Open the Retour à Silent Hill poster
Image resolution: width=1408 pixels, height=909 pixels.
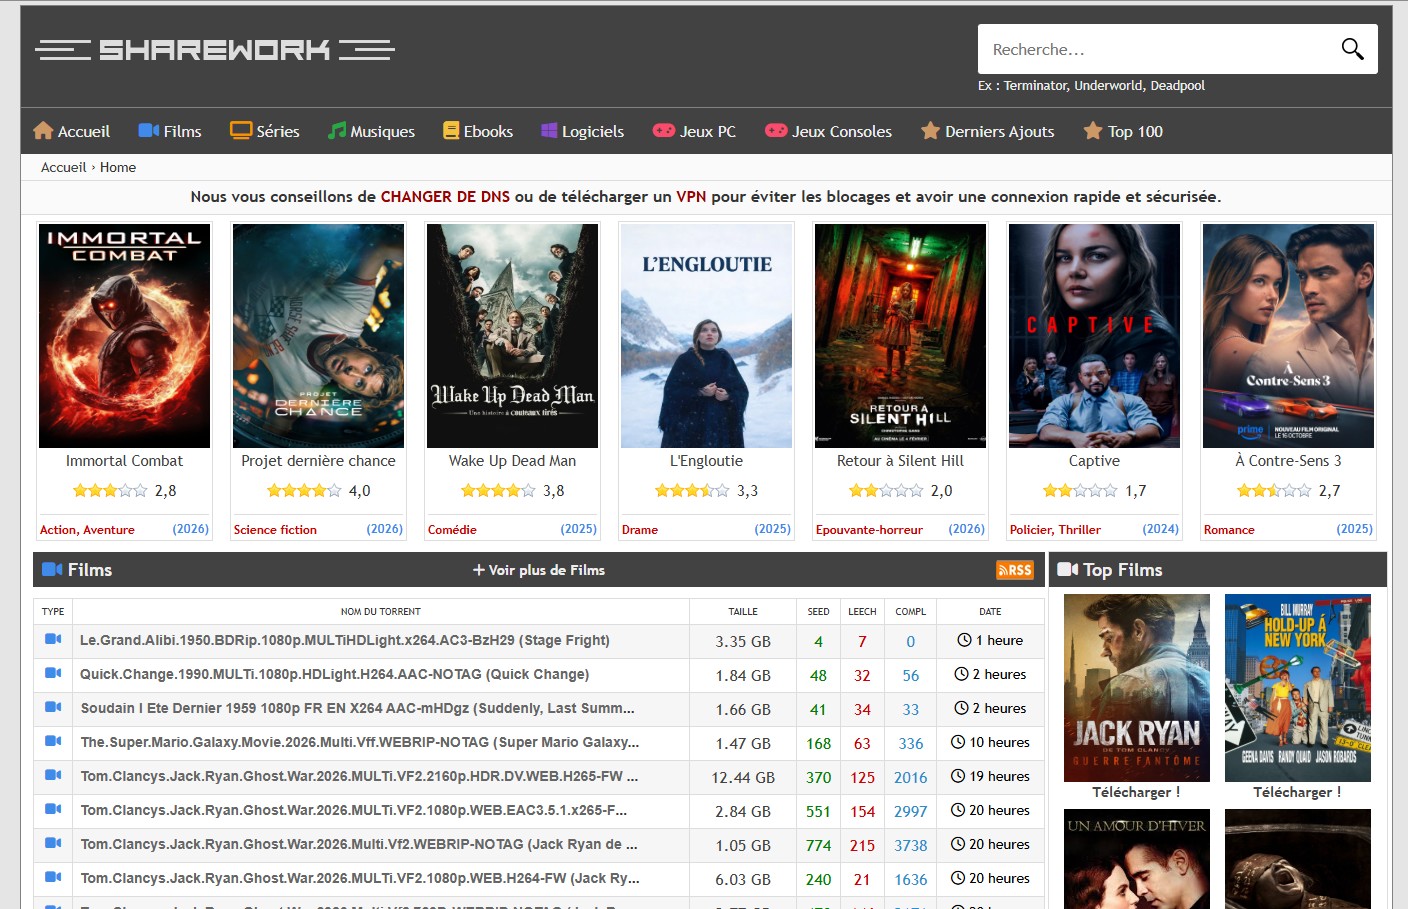coord(900,336)
